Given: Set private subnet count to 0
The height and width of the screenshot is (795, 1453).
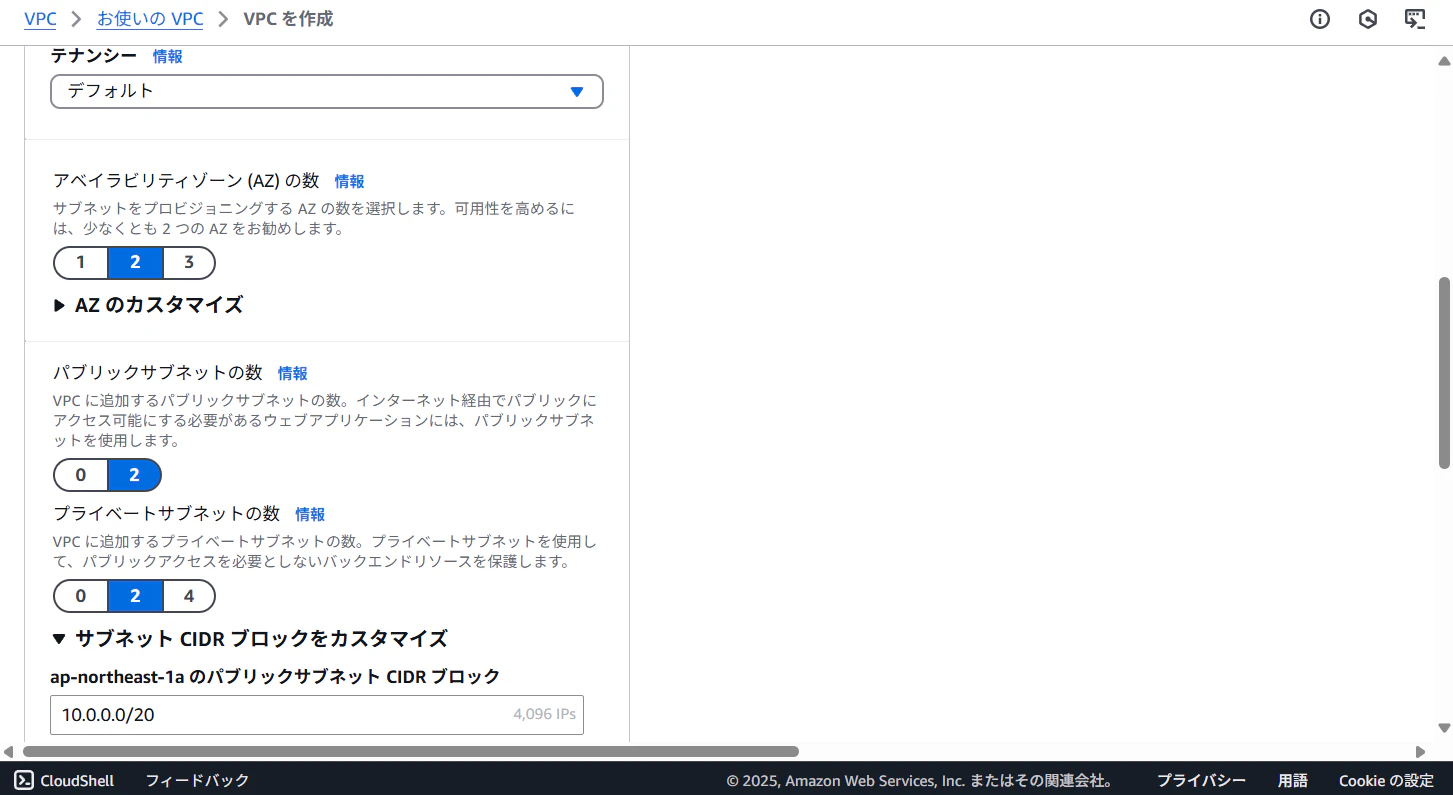Looking at the screenshot, I should [81, 596].
